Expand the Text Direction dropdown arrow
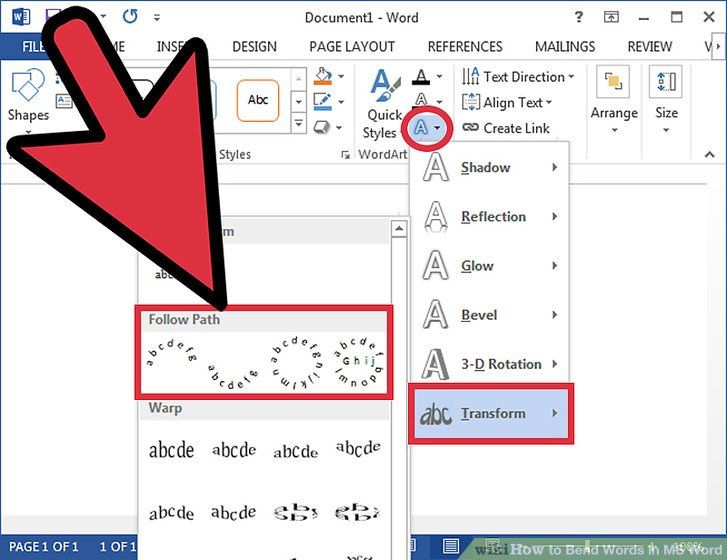 pos(571,76)
